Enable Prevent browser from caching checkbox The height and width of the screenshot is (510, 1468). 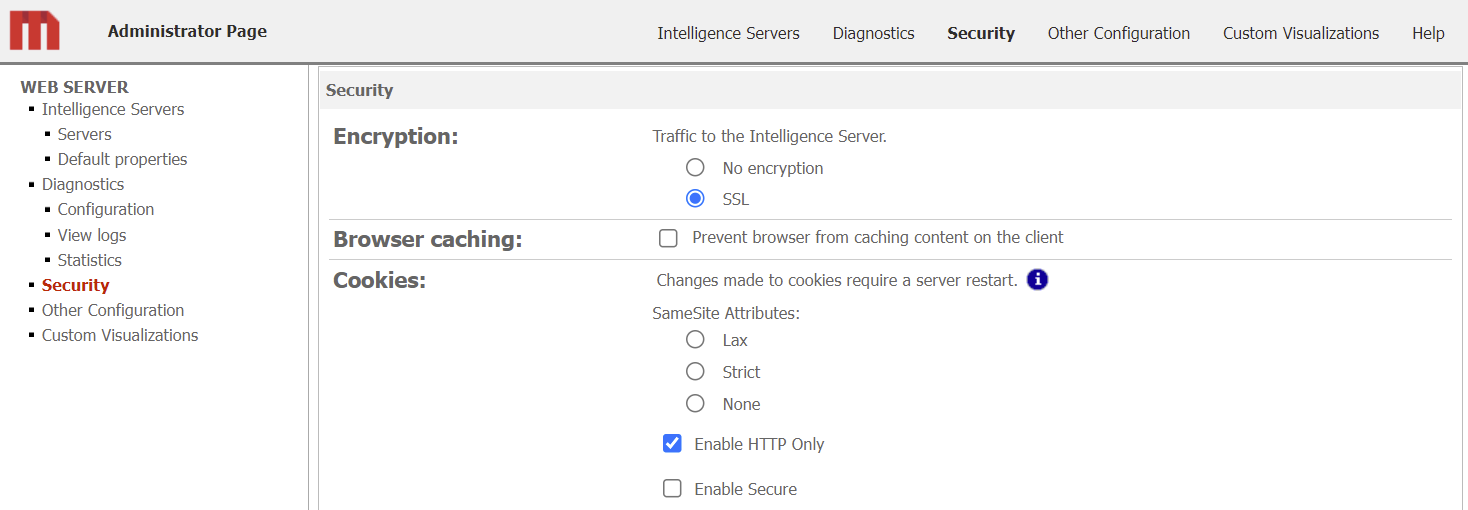point(669,238)
